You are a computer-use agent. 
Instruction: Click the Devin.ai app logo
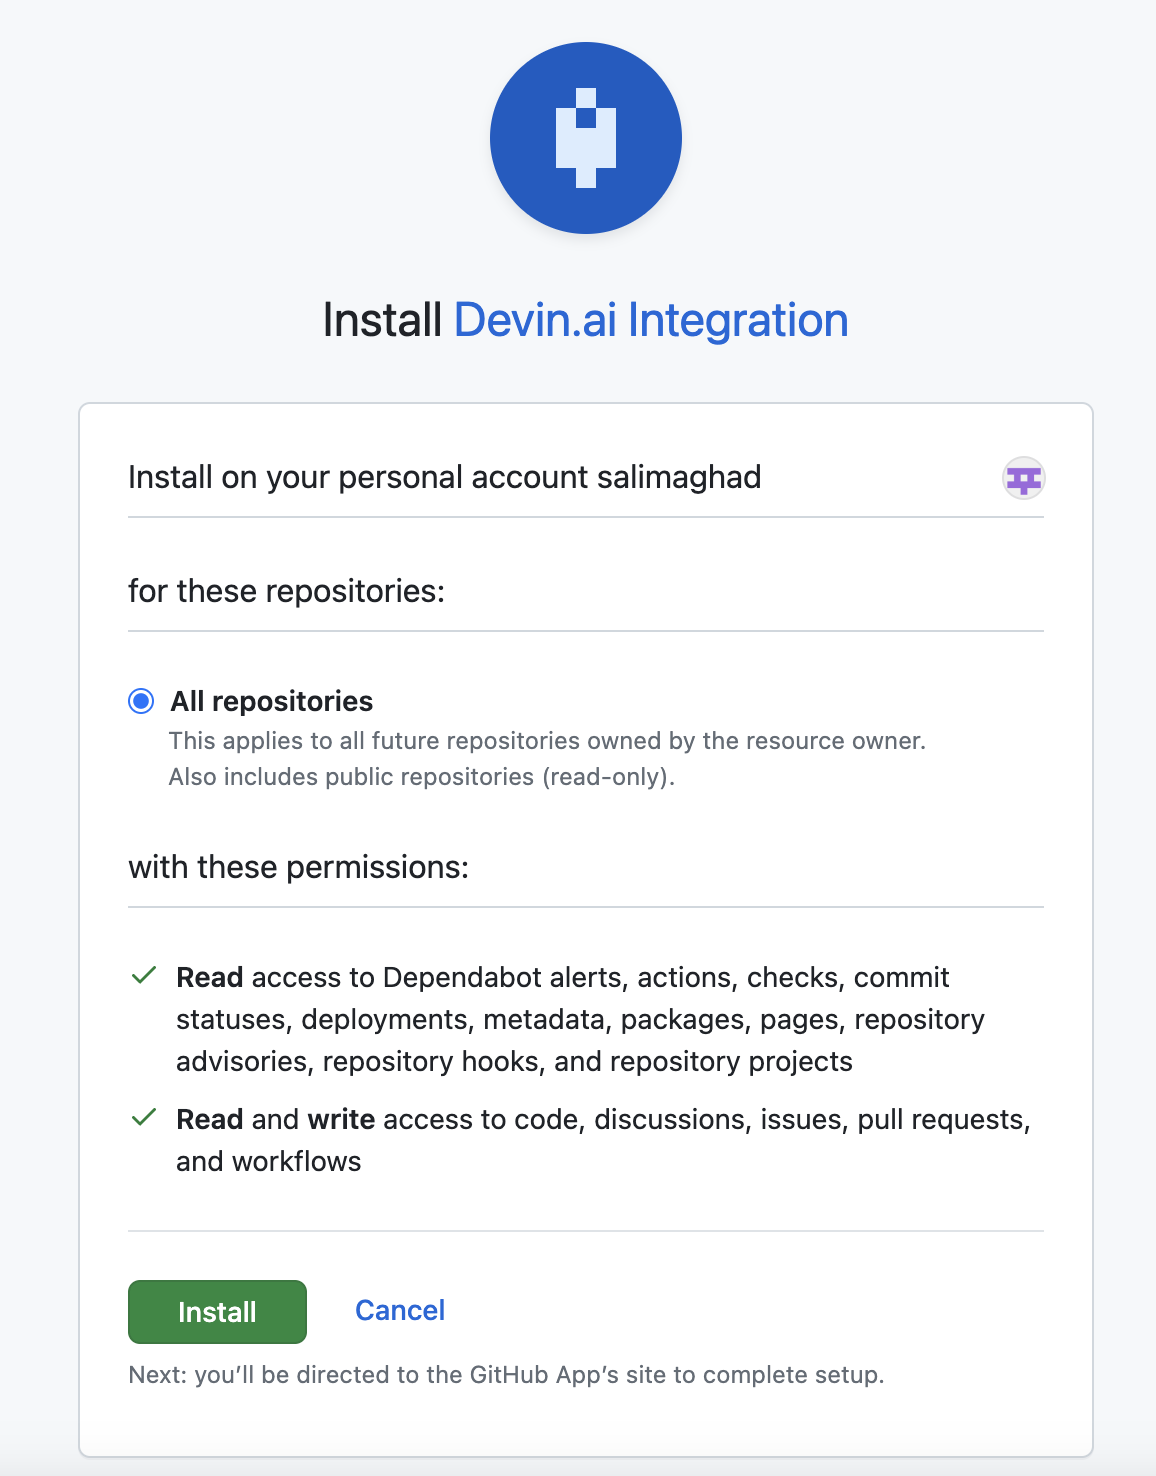(x=586, y=138)
